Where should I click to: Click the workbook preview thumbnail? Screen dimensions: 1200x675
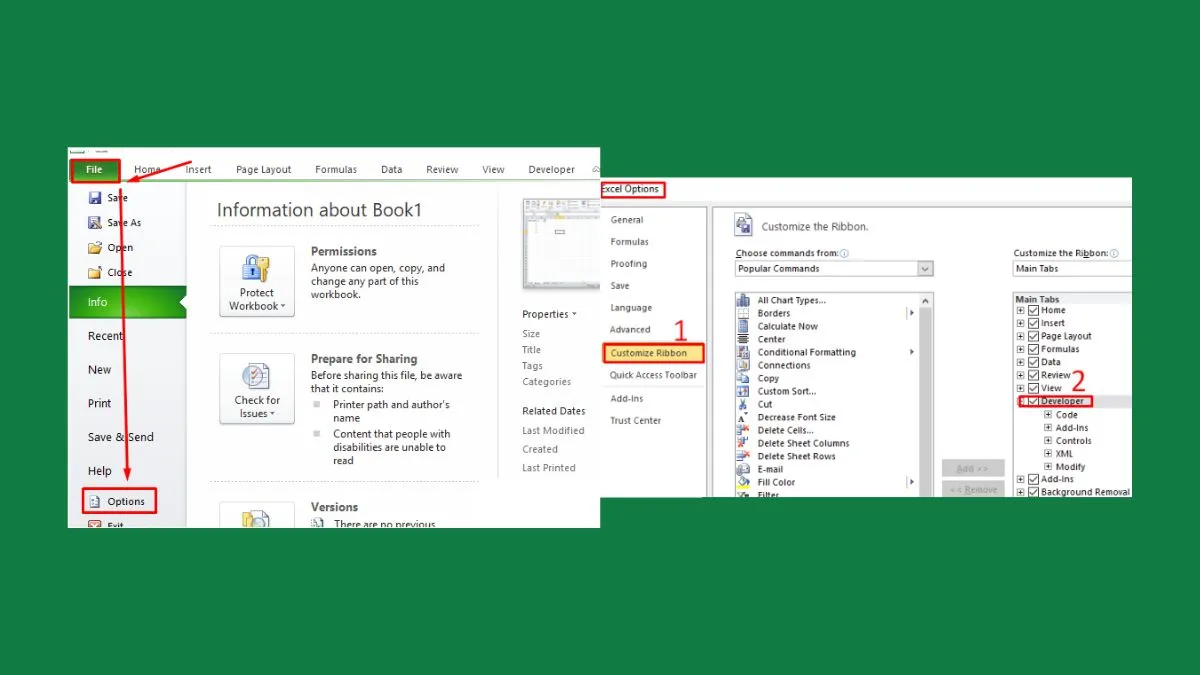pyautogui.click(x=561, y=243)
